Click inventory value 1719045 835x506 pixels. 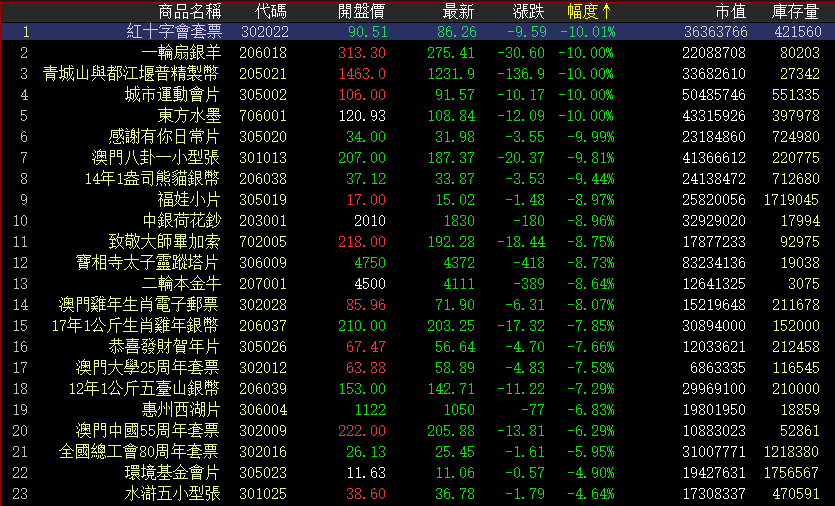791,200
